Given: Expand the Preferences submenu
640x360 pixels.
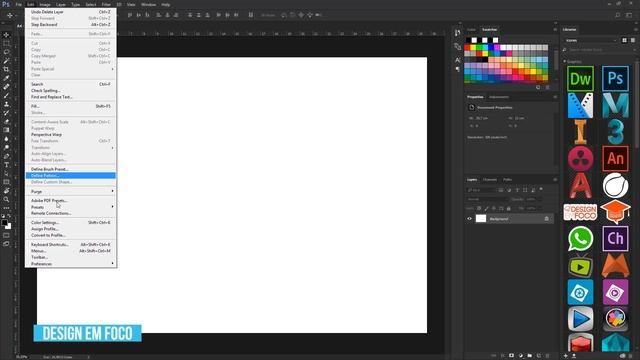Looking at the screenshot, I should [x=71, y=264].
